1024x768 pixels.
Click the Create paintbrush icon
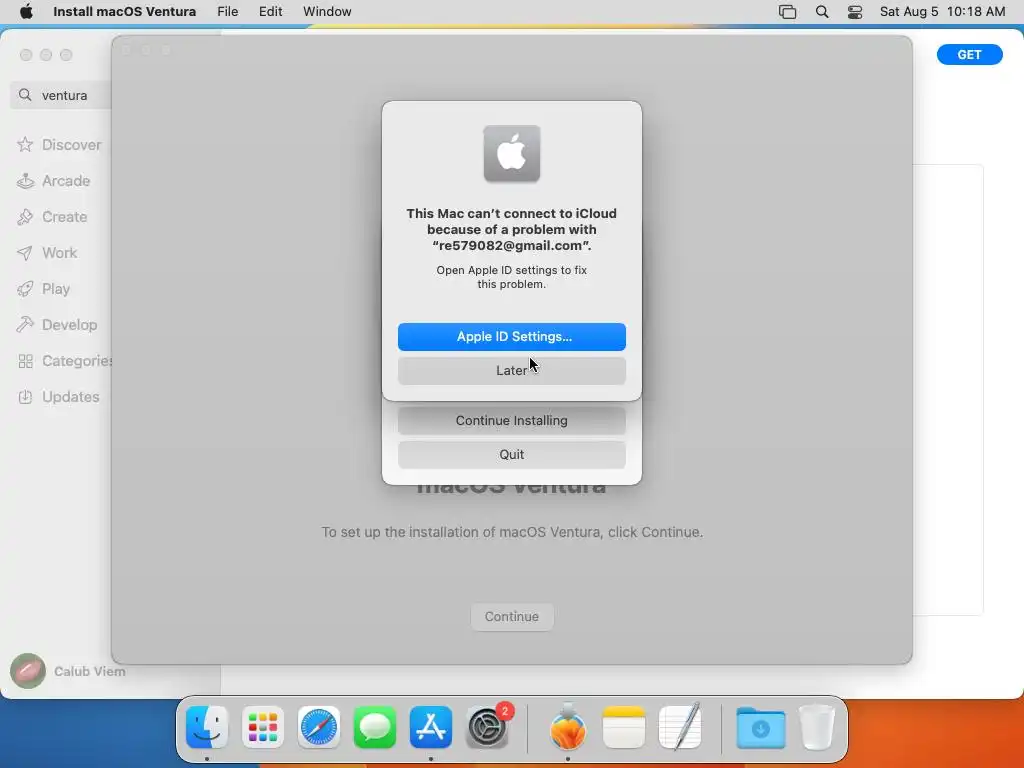[25, 217]
